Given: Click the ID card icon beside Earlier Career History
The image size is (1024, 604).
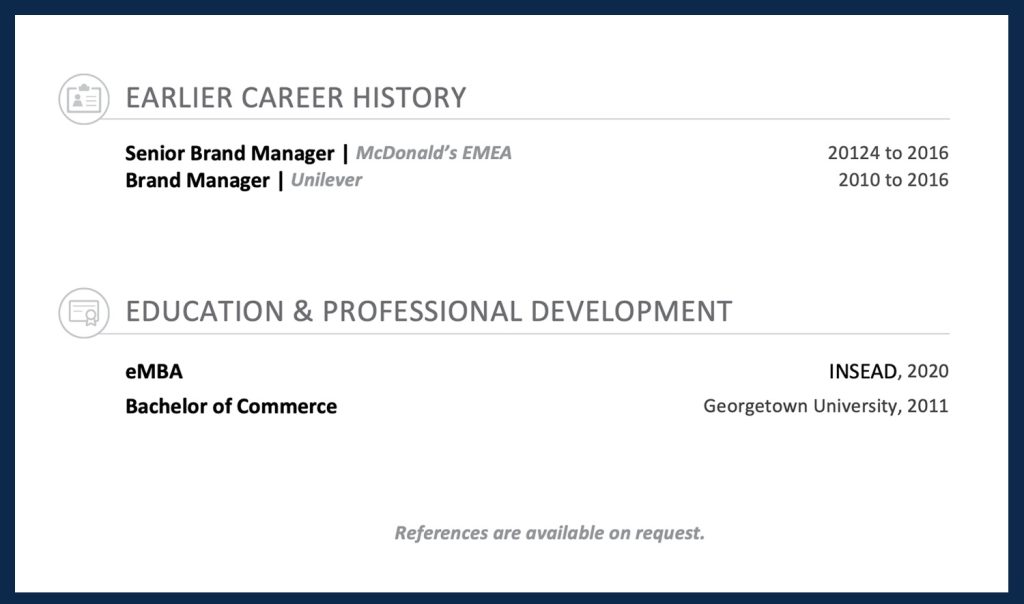Looking at the screenshot, I should pos(84,99).
